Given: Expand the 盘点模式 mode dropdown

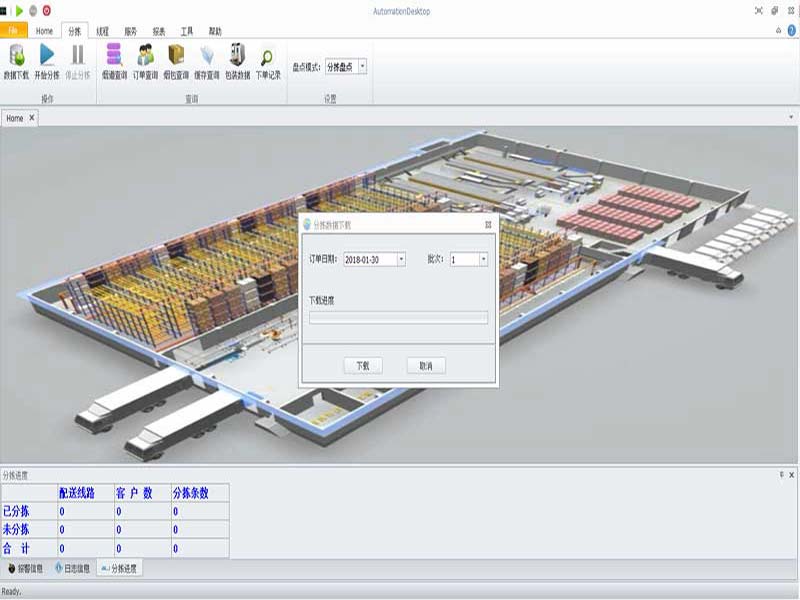Looking at the screenshot, I should [x=362, y=67].
